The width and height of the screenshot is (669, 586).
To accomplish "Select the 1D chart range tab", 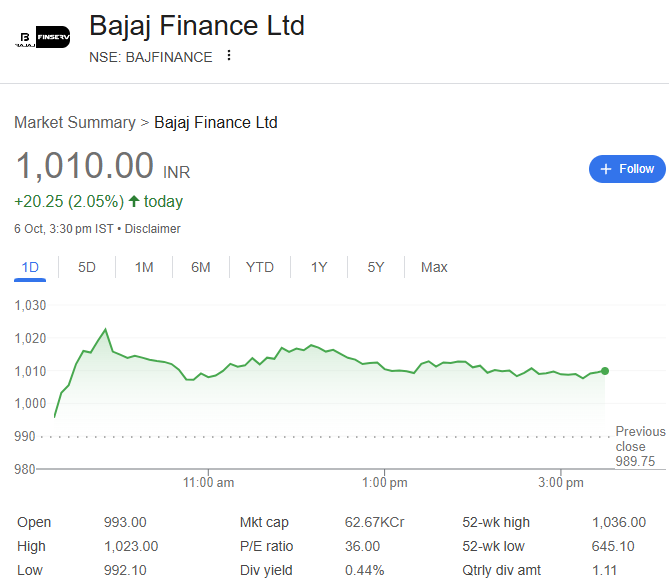I will coord(30,267).
